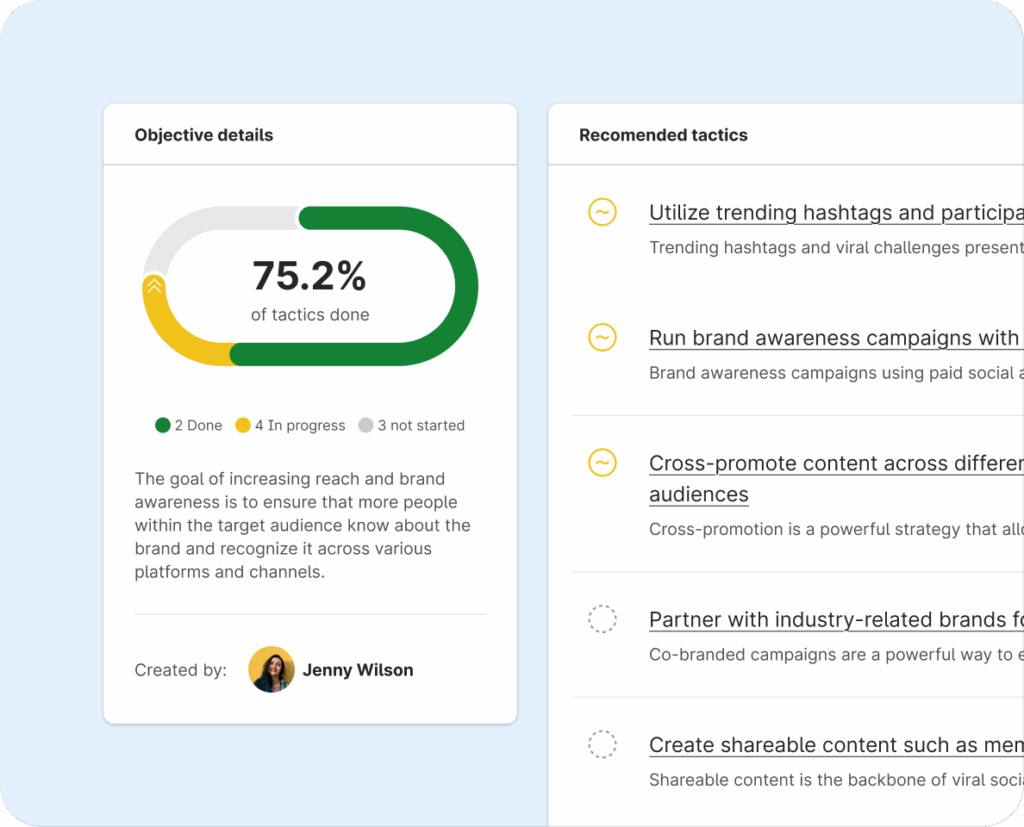Screen dimensions: 1024x827
Task: Click the 75.2% tactics done figure
Action: coord(309,276)
